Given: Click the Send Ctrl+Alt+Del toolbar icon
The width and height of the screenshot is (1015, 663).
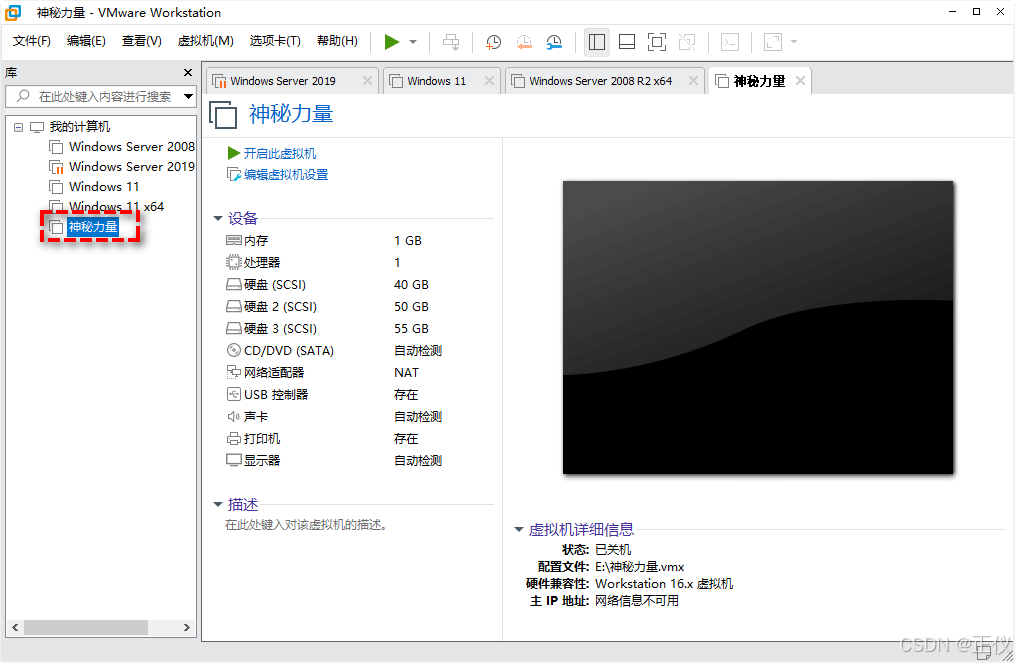Looking at the screenshot, I should (x=451, y=42).
